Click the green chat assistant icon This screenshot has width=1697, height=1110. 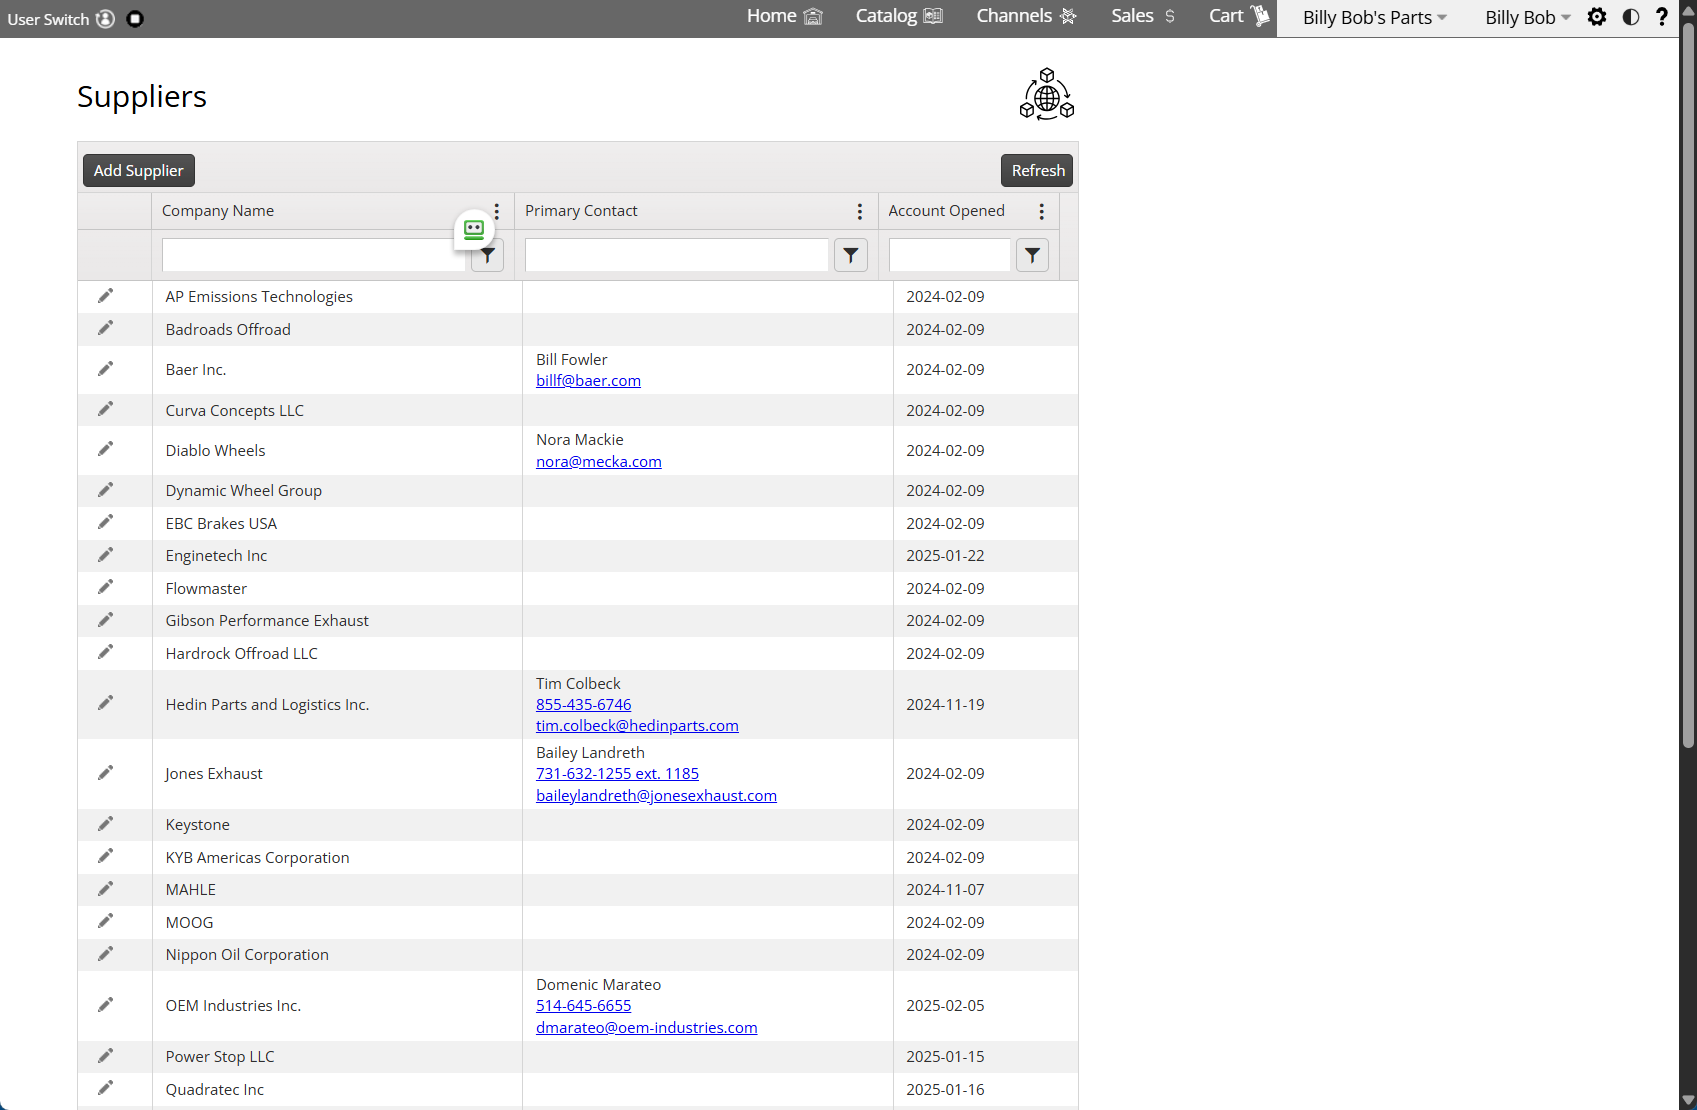pos(474,229)
